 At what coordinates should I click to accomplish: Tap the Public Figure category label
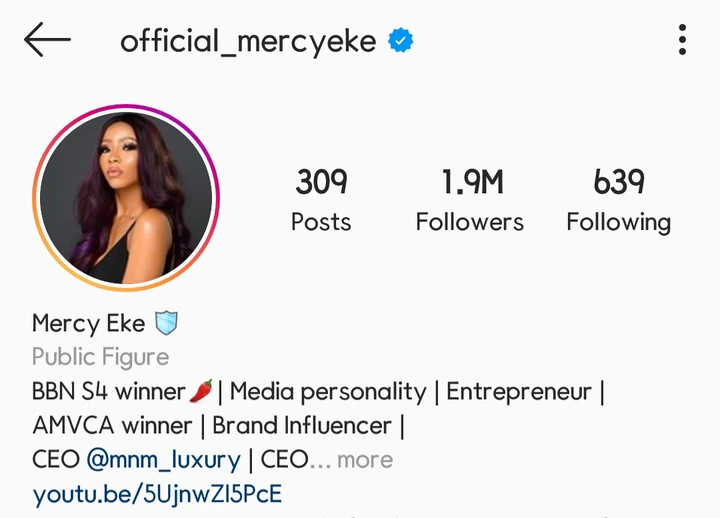[101, 357]
